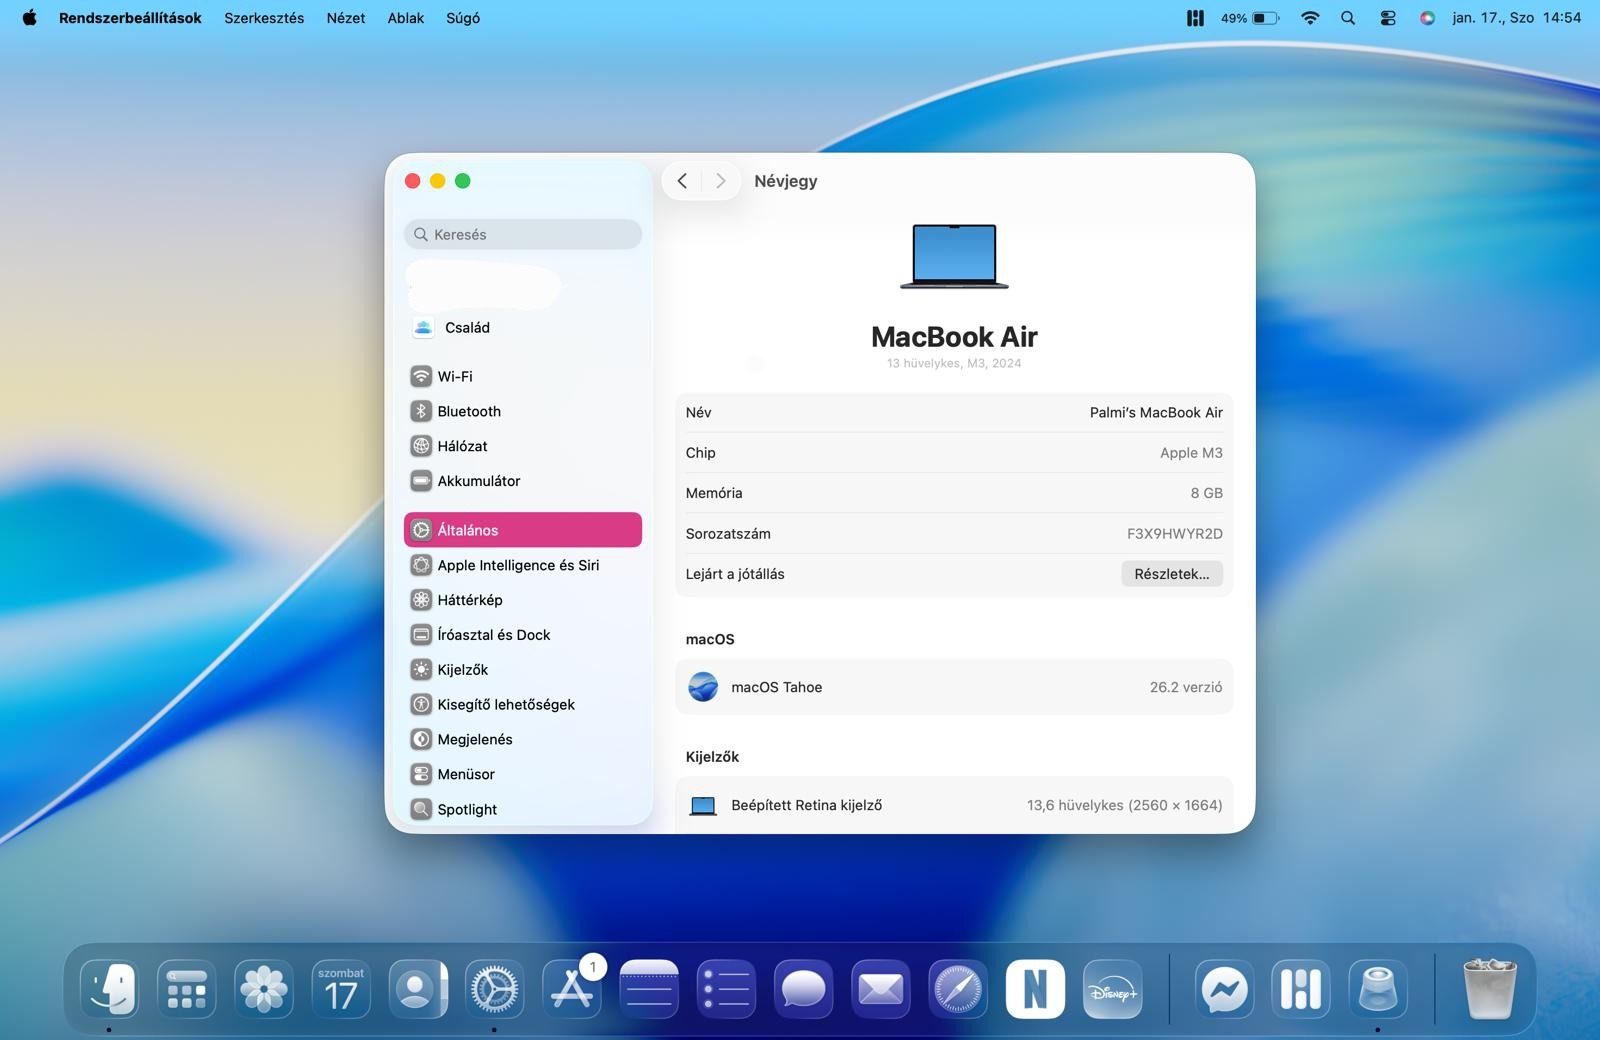Screen dimensions: 1600x1040
Task: Click the "13,6 hüvelykes (2560 × 1664)" resolution text
Action: (x=1124, y=805)
